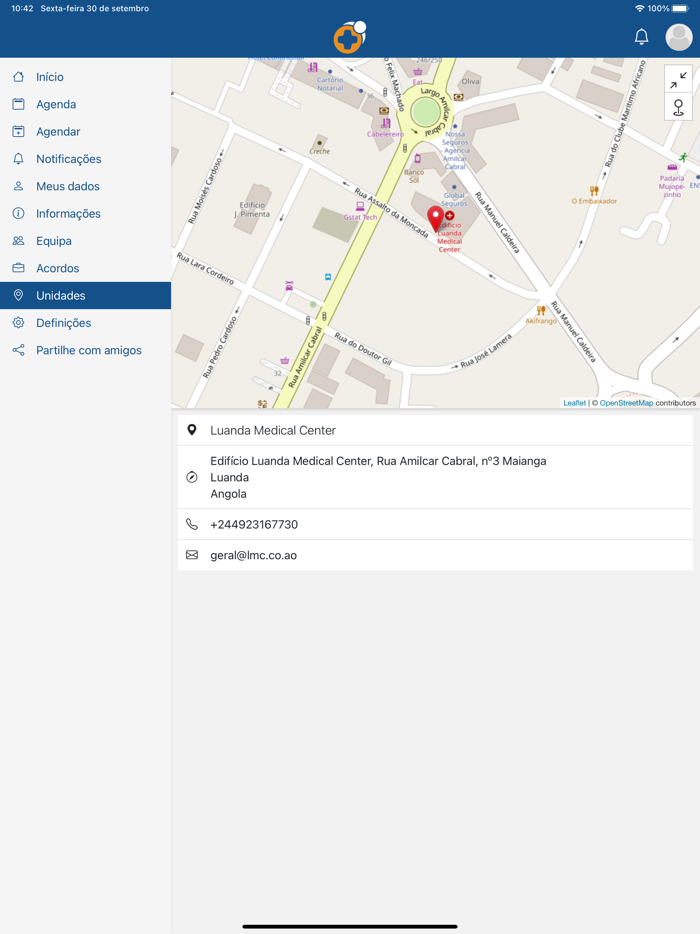
Task: Tap the Edifício J. Pimenta label on map
Action: (x=253, y=210)
